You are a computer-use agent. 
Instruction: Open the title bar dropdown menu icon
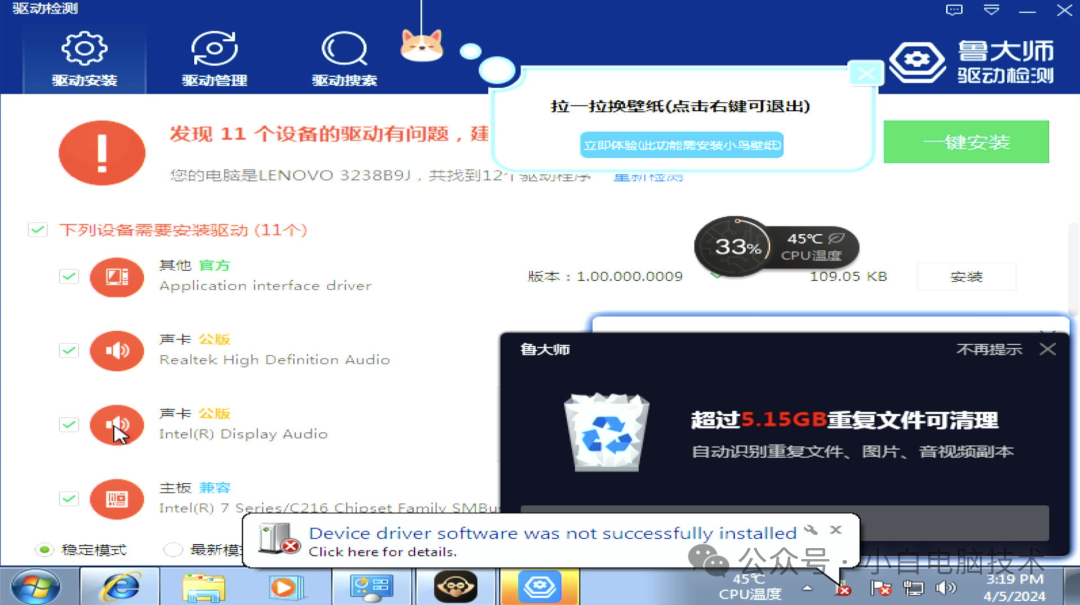pos(991,10)
